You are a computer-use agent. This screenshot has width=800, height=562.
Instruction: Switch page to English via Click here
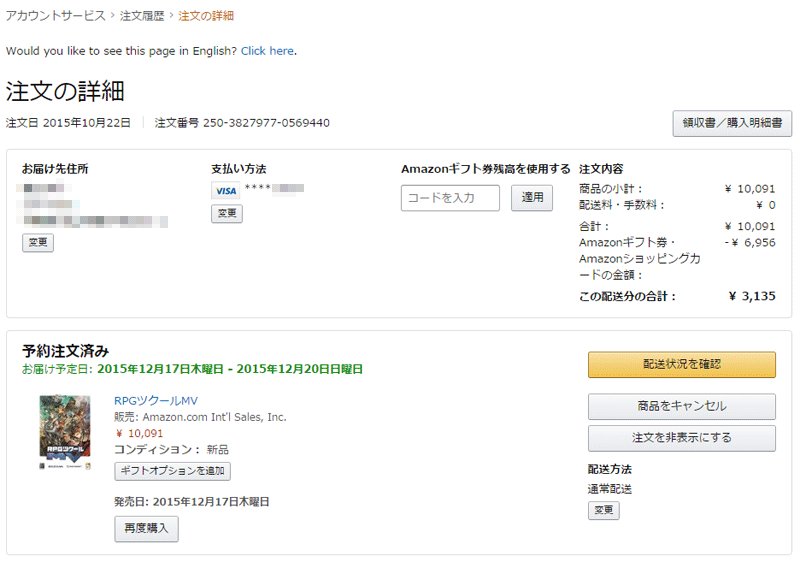click(267, 51)
